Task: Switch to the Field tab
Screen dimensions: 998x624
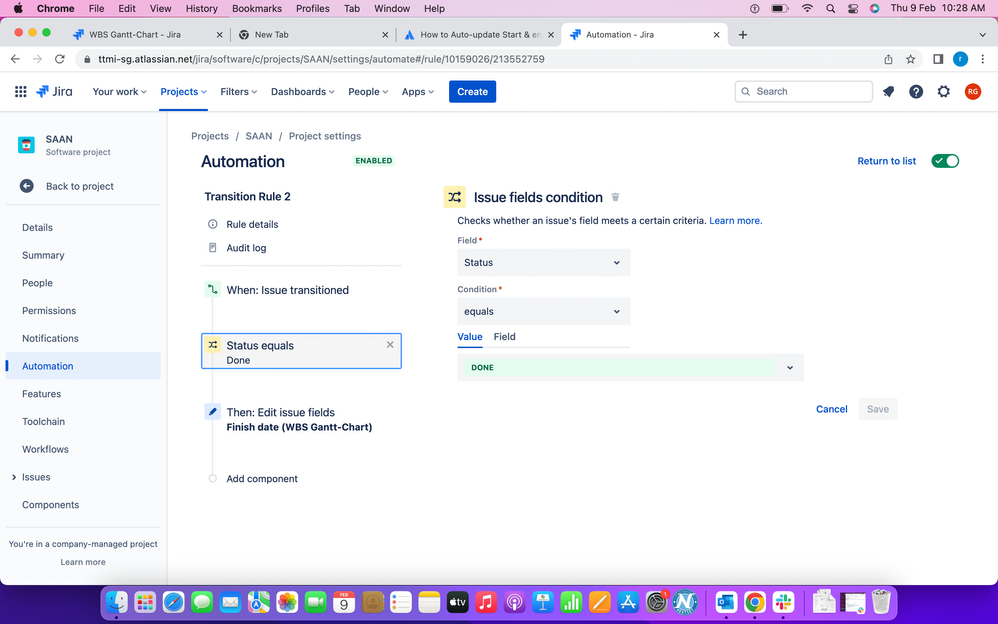Action: tap(505, 337)
